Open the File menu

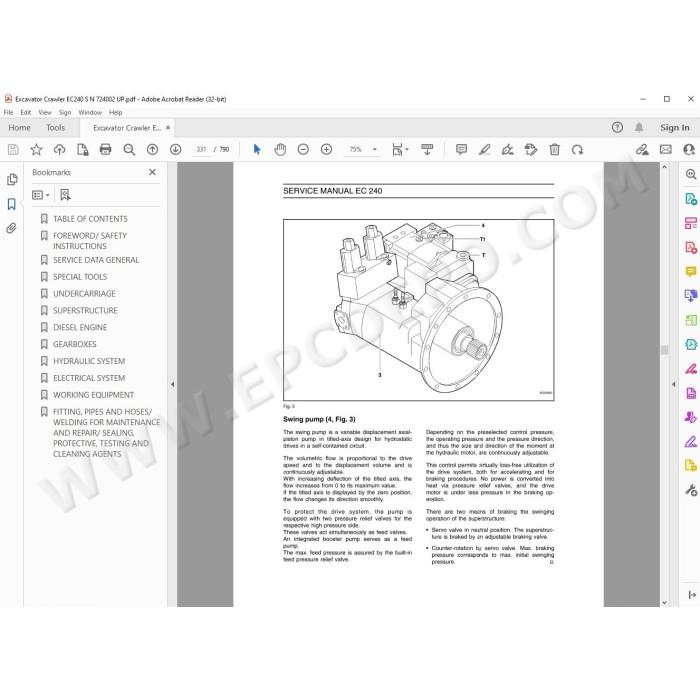tap(8, 112)
